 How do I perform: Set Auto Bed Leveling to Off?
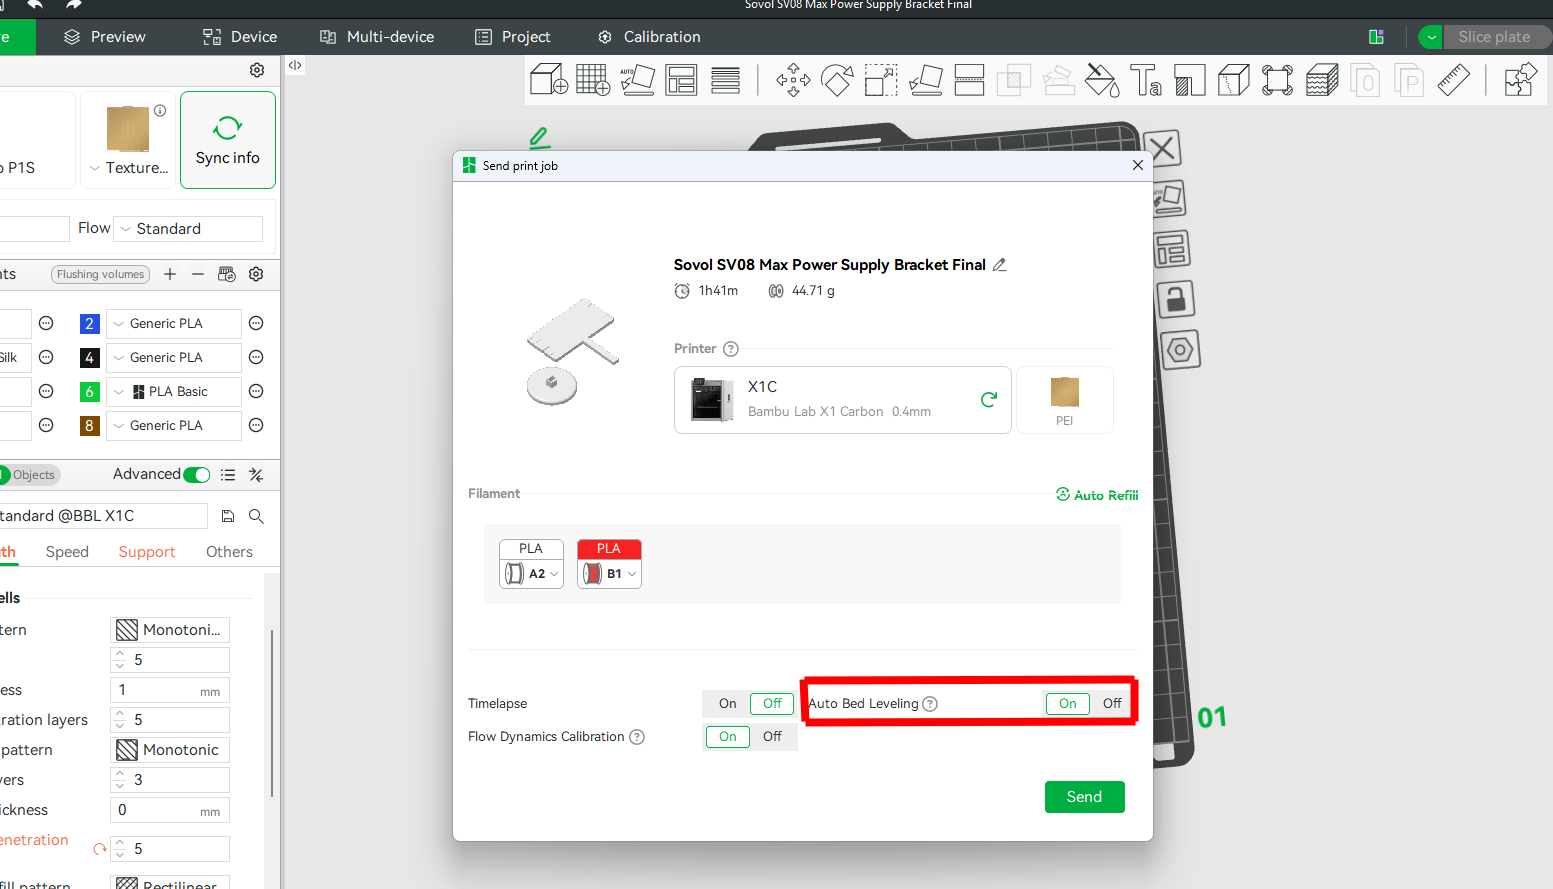click(x=1112, y=703)
